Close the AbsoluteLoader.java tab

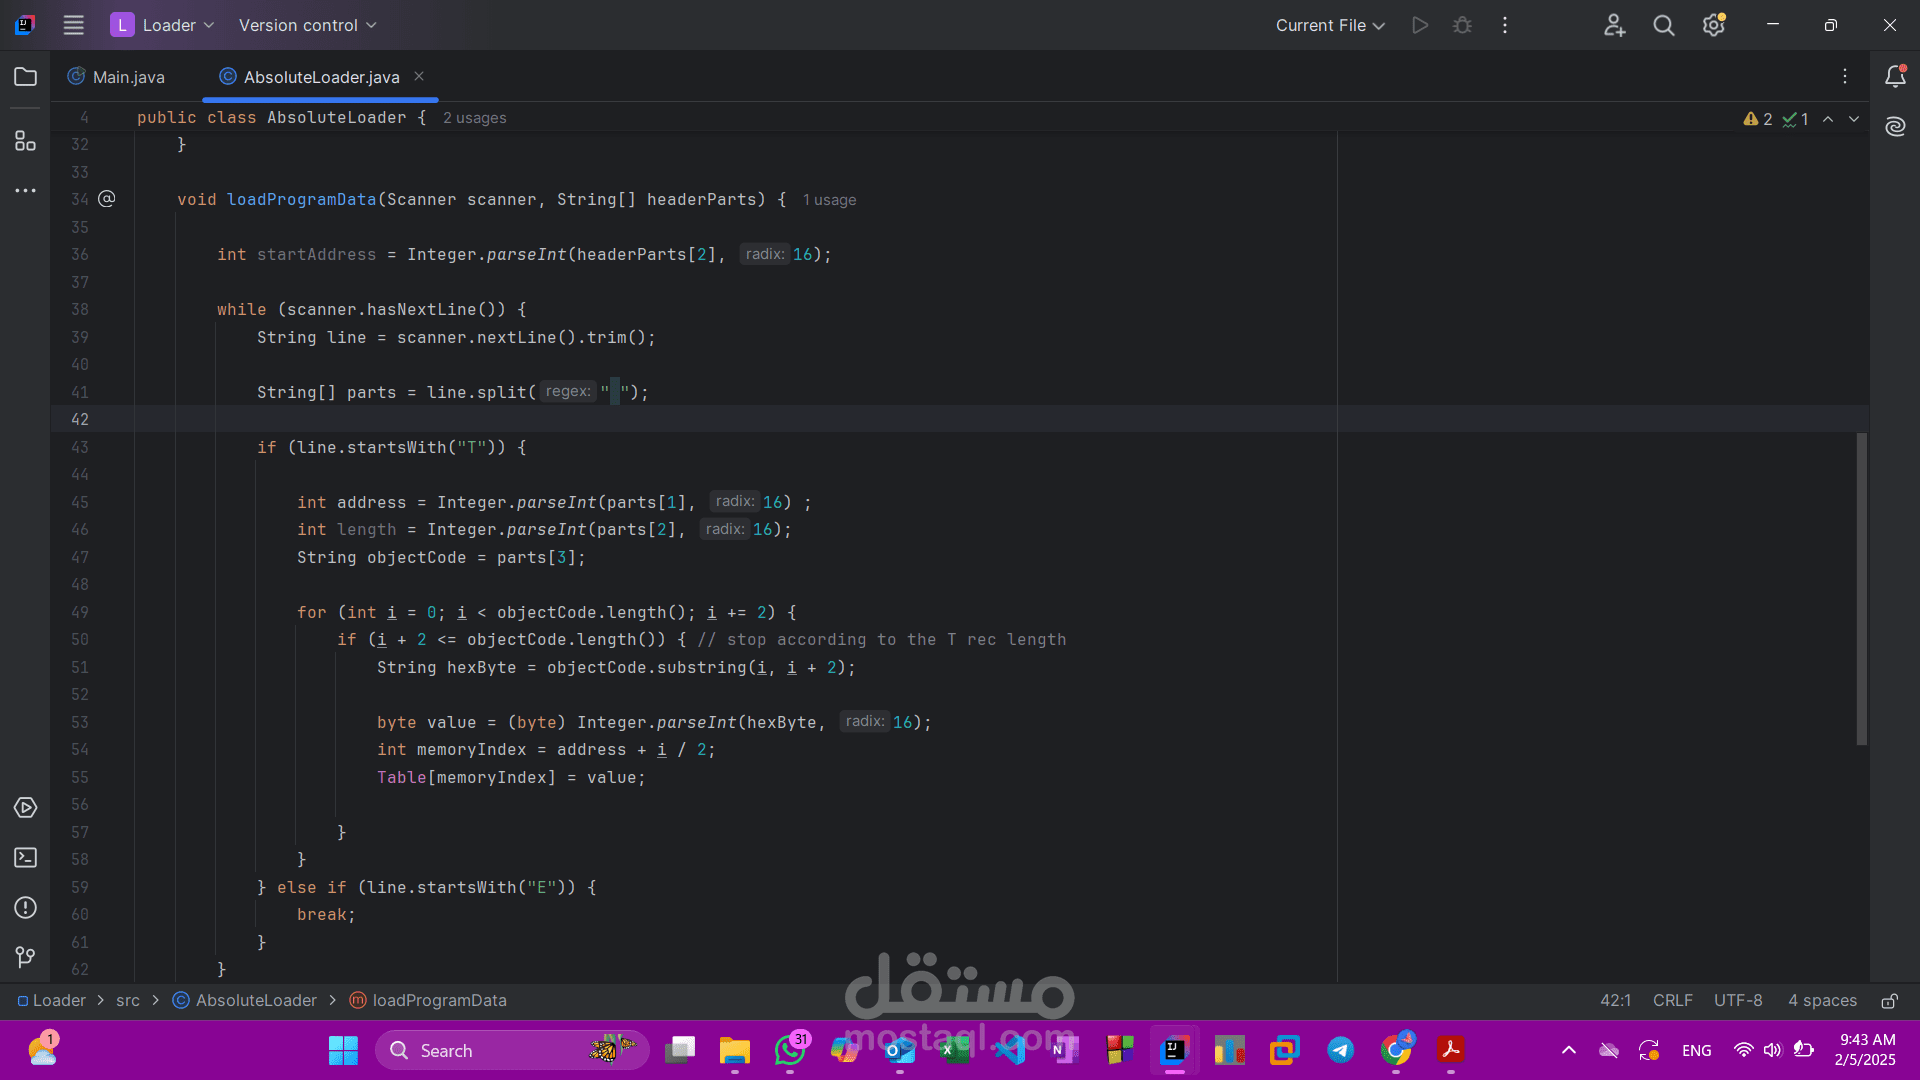point(419,77)
